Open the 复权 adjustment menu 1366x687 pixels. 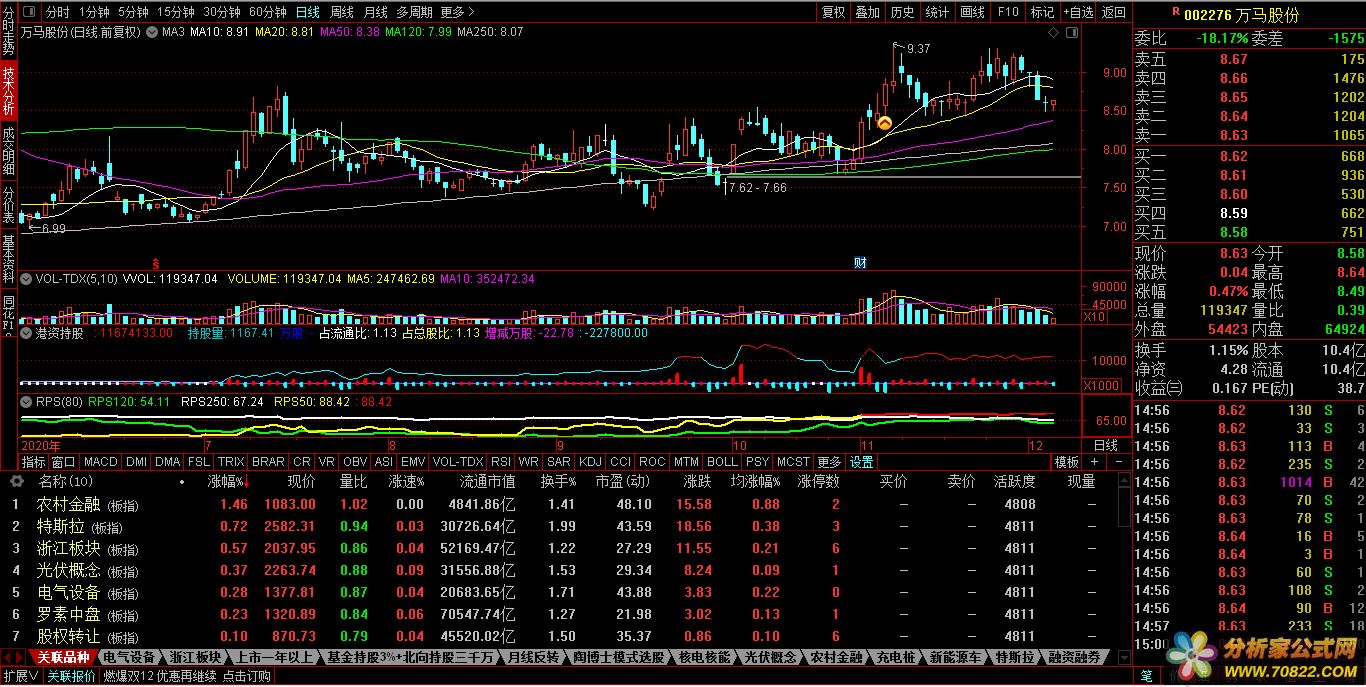click(x=834, y=12)
